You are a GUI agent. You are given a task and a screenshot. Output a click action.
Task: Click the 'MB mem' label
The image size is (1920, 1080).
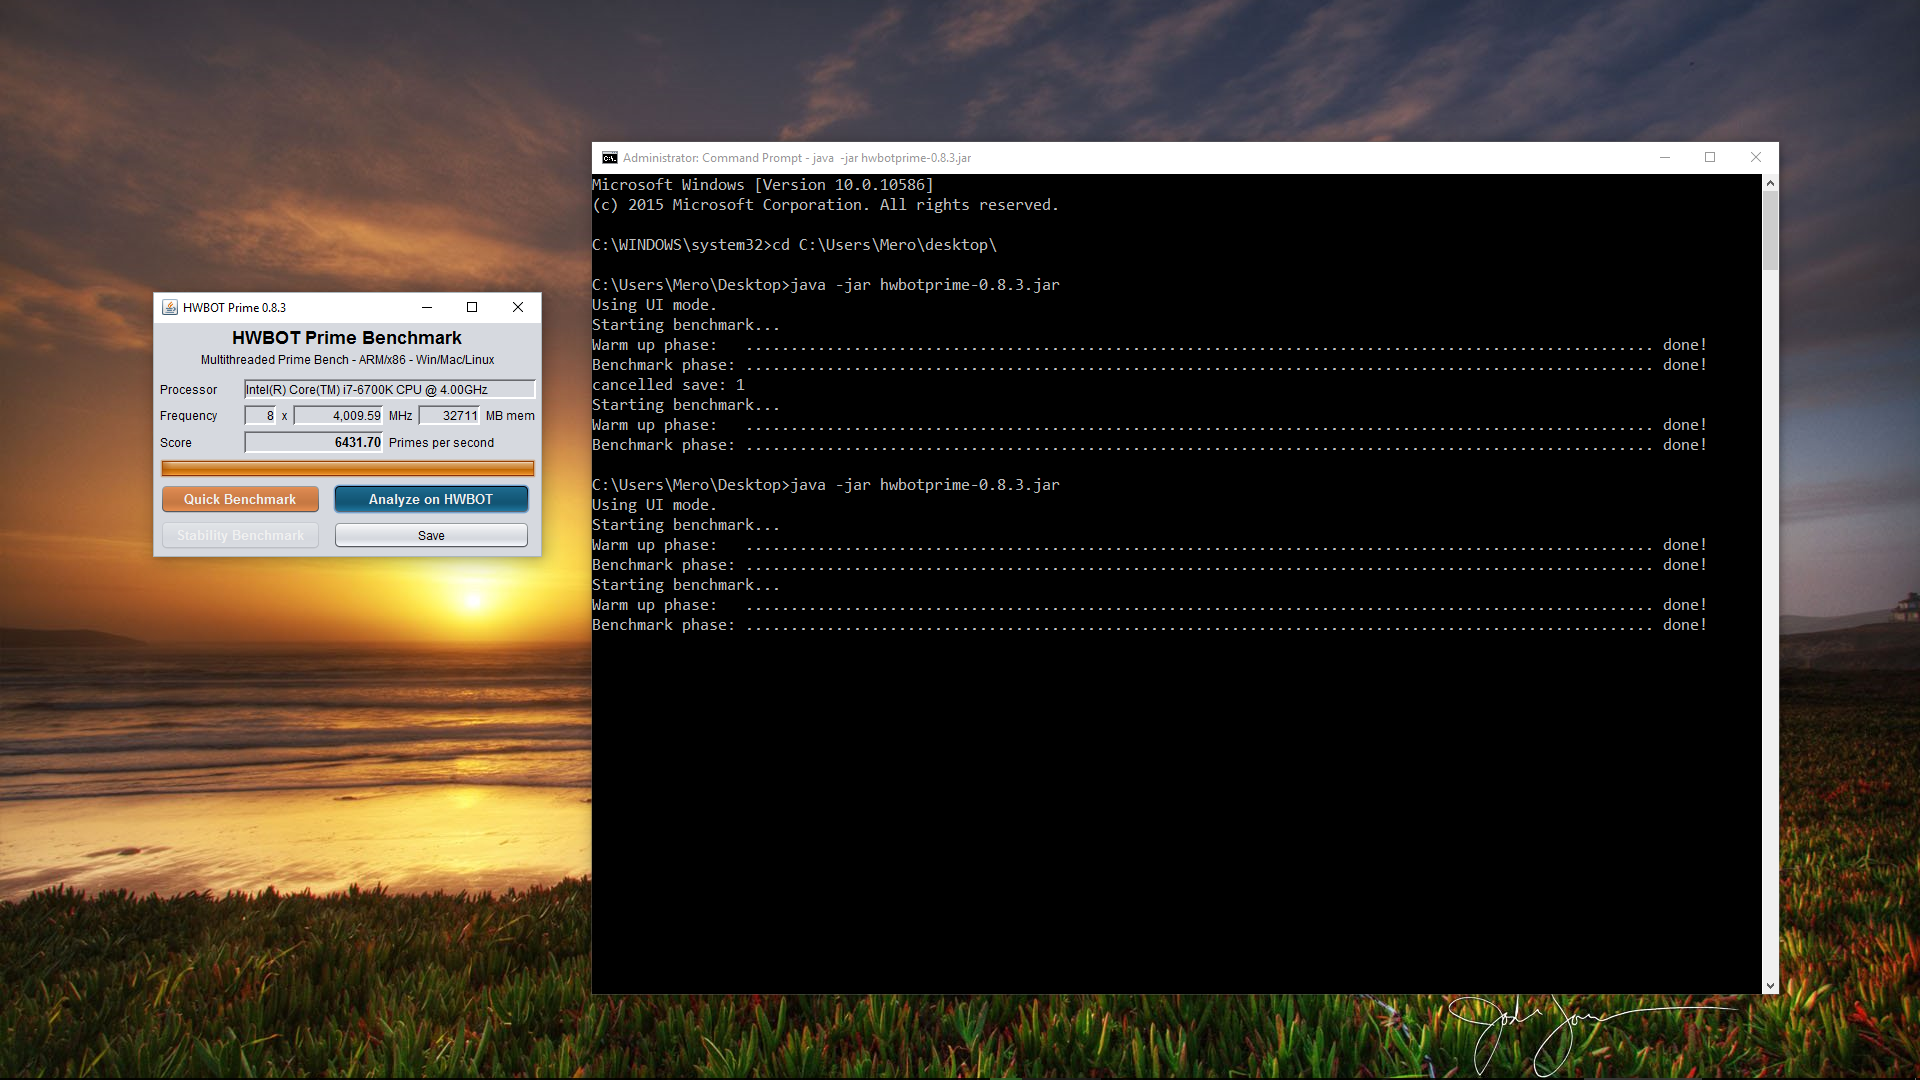click(x=510, y=416)
